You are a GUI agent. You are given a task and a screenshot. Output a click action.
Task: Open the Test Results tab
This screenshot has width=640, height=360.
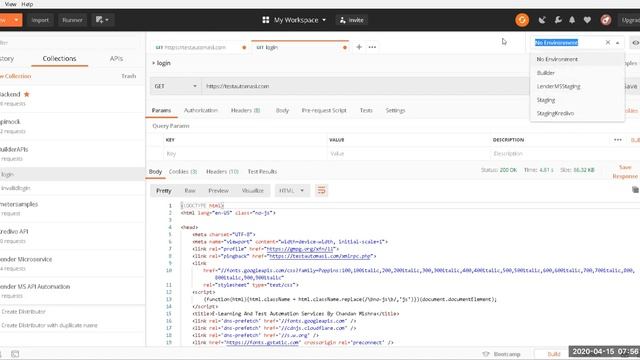click(x=262, y=171)
